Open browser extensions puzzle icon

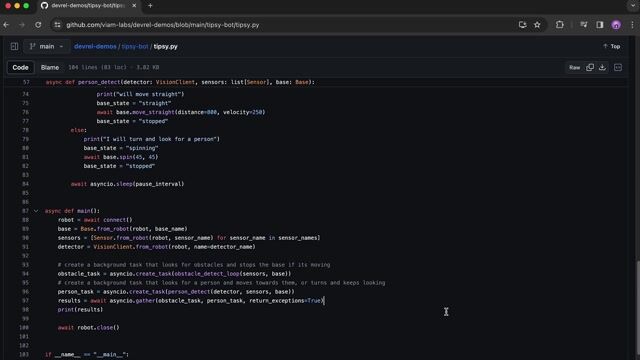coord(560,25)
